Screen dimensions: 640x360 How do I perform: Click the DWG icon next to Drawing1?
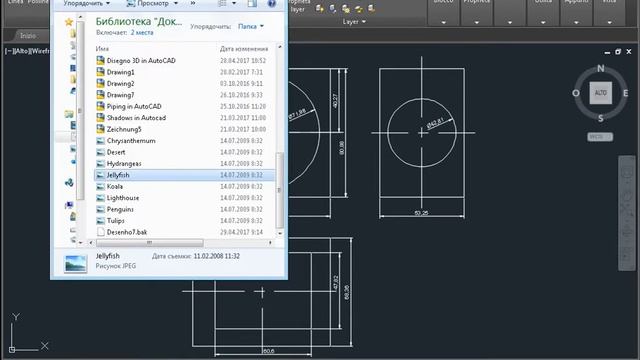click(100, 72)
